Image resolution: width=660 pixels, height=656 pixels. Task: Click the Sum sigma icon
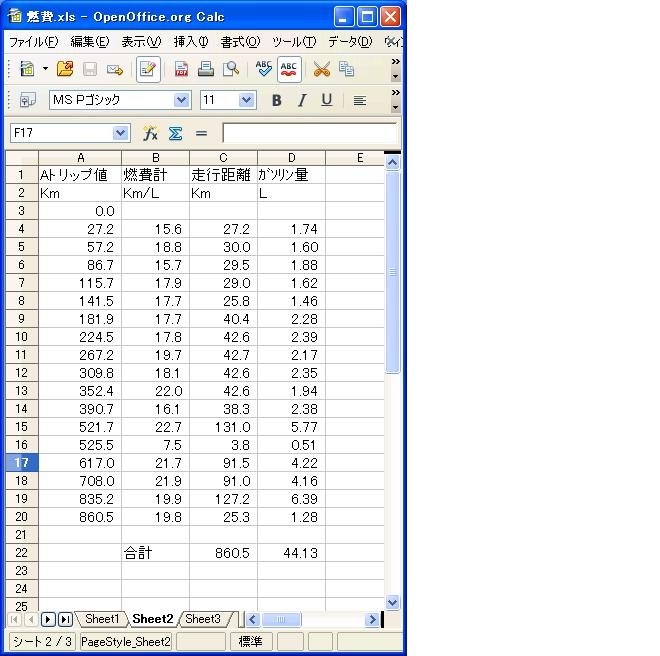(x=176, y=133)
